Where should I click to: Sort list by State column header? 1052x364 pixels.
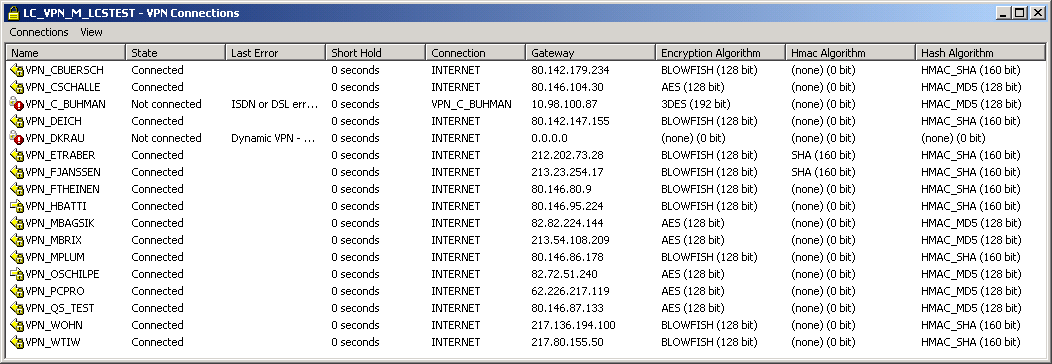pos(176,53)
